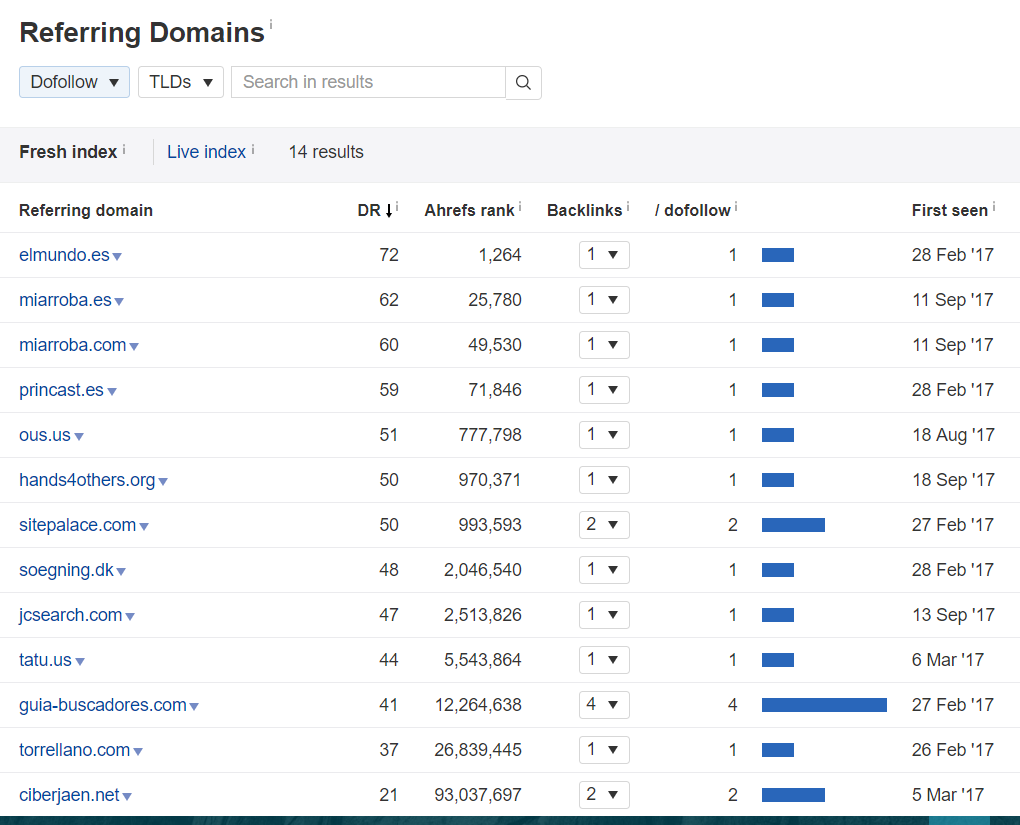This screenshot has width=1020, height=825.
Task: Open backlinks dropdown for tatu.us row
Action: [604, 660]
